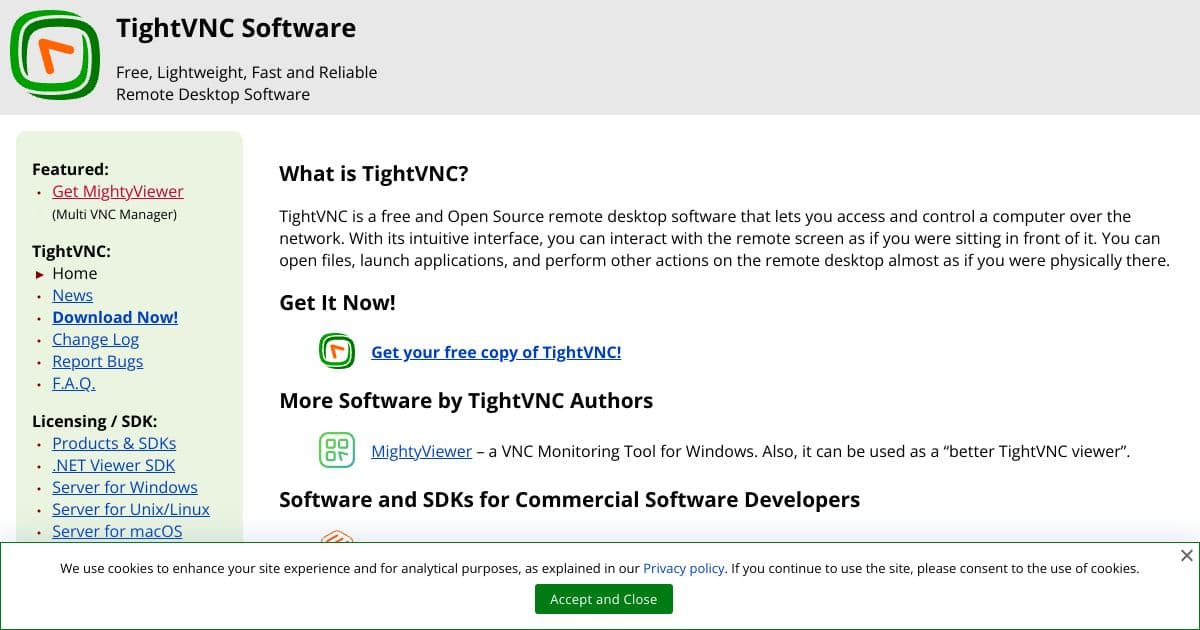Open the F.A.Q. page

pos(73,383)
